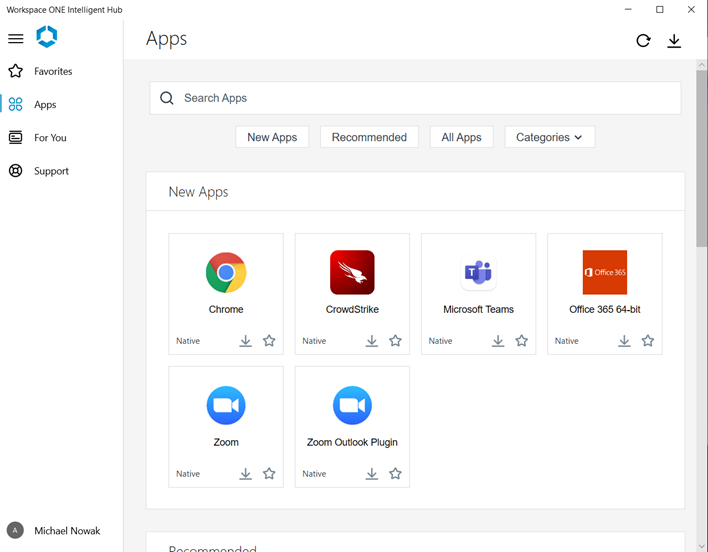Open the Support section
The height and width of the screenshot is (552, 708).
[x=51, y=171]
